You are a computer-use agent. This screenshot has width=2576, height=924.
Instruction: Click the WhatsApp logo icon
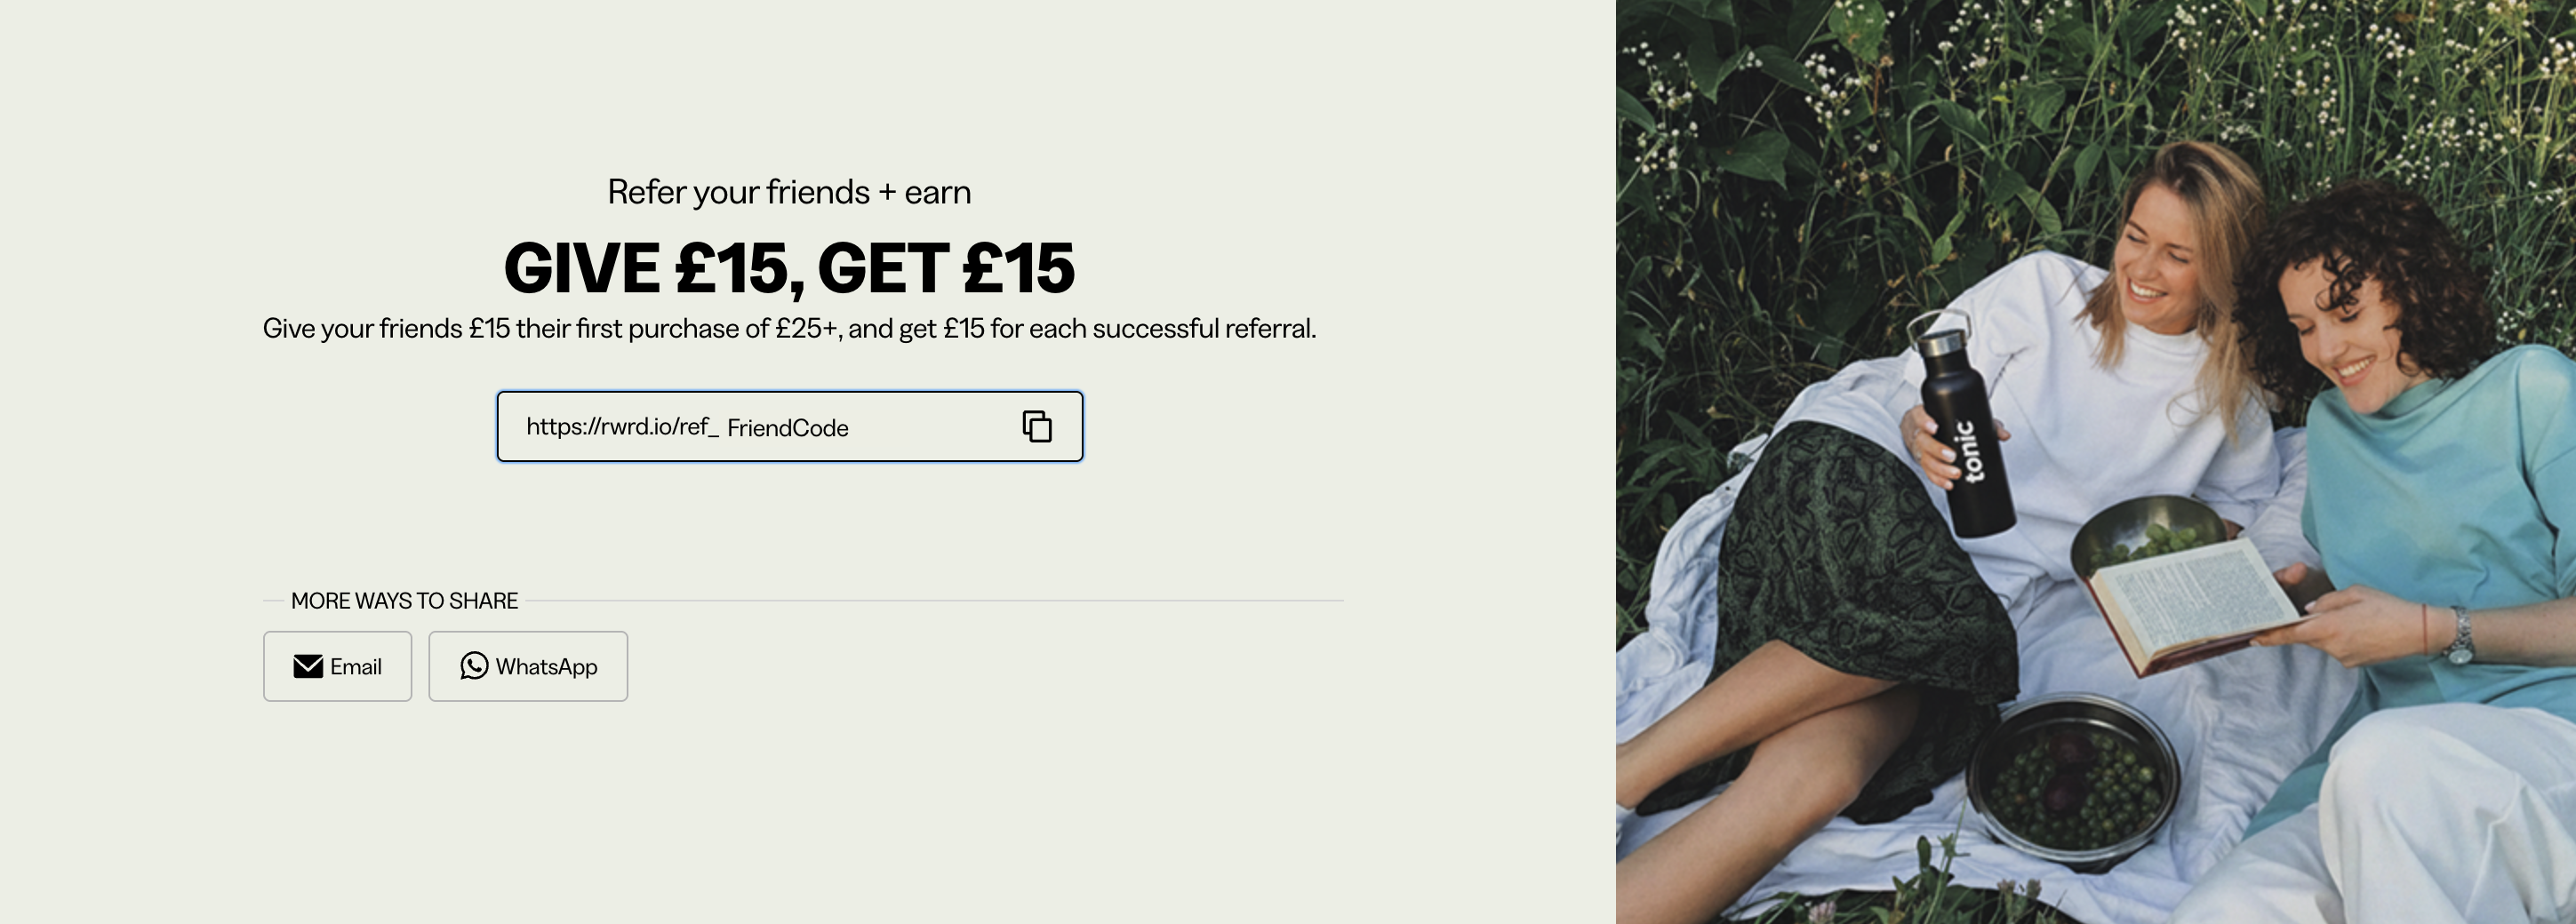click(x=474, y=666)
